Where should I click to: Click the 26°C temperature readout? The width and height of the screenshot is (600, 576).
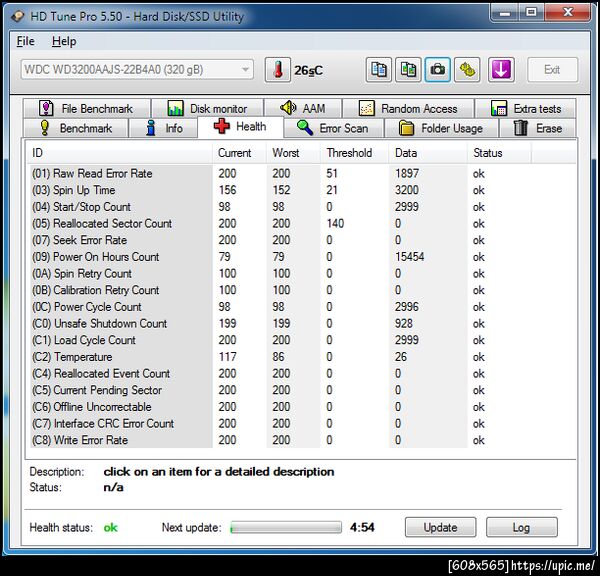click(308, 70)
